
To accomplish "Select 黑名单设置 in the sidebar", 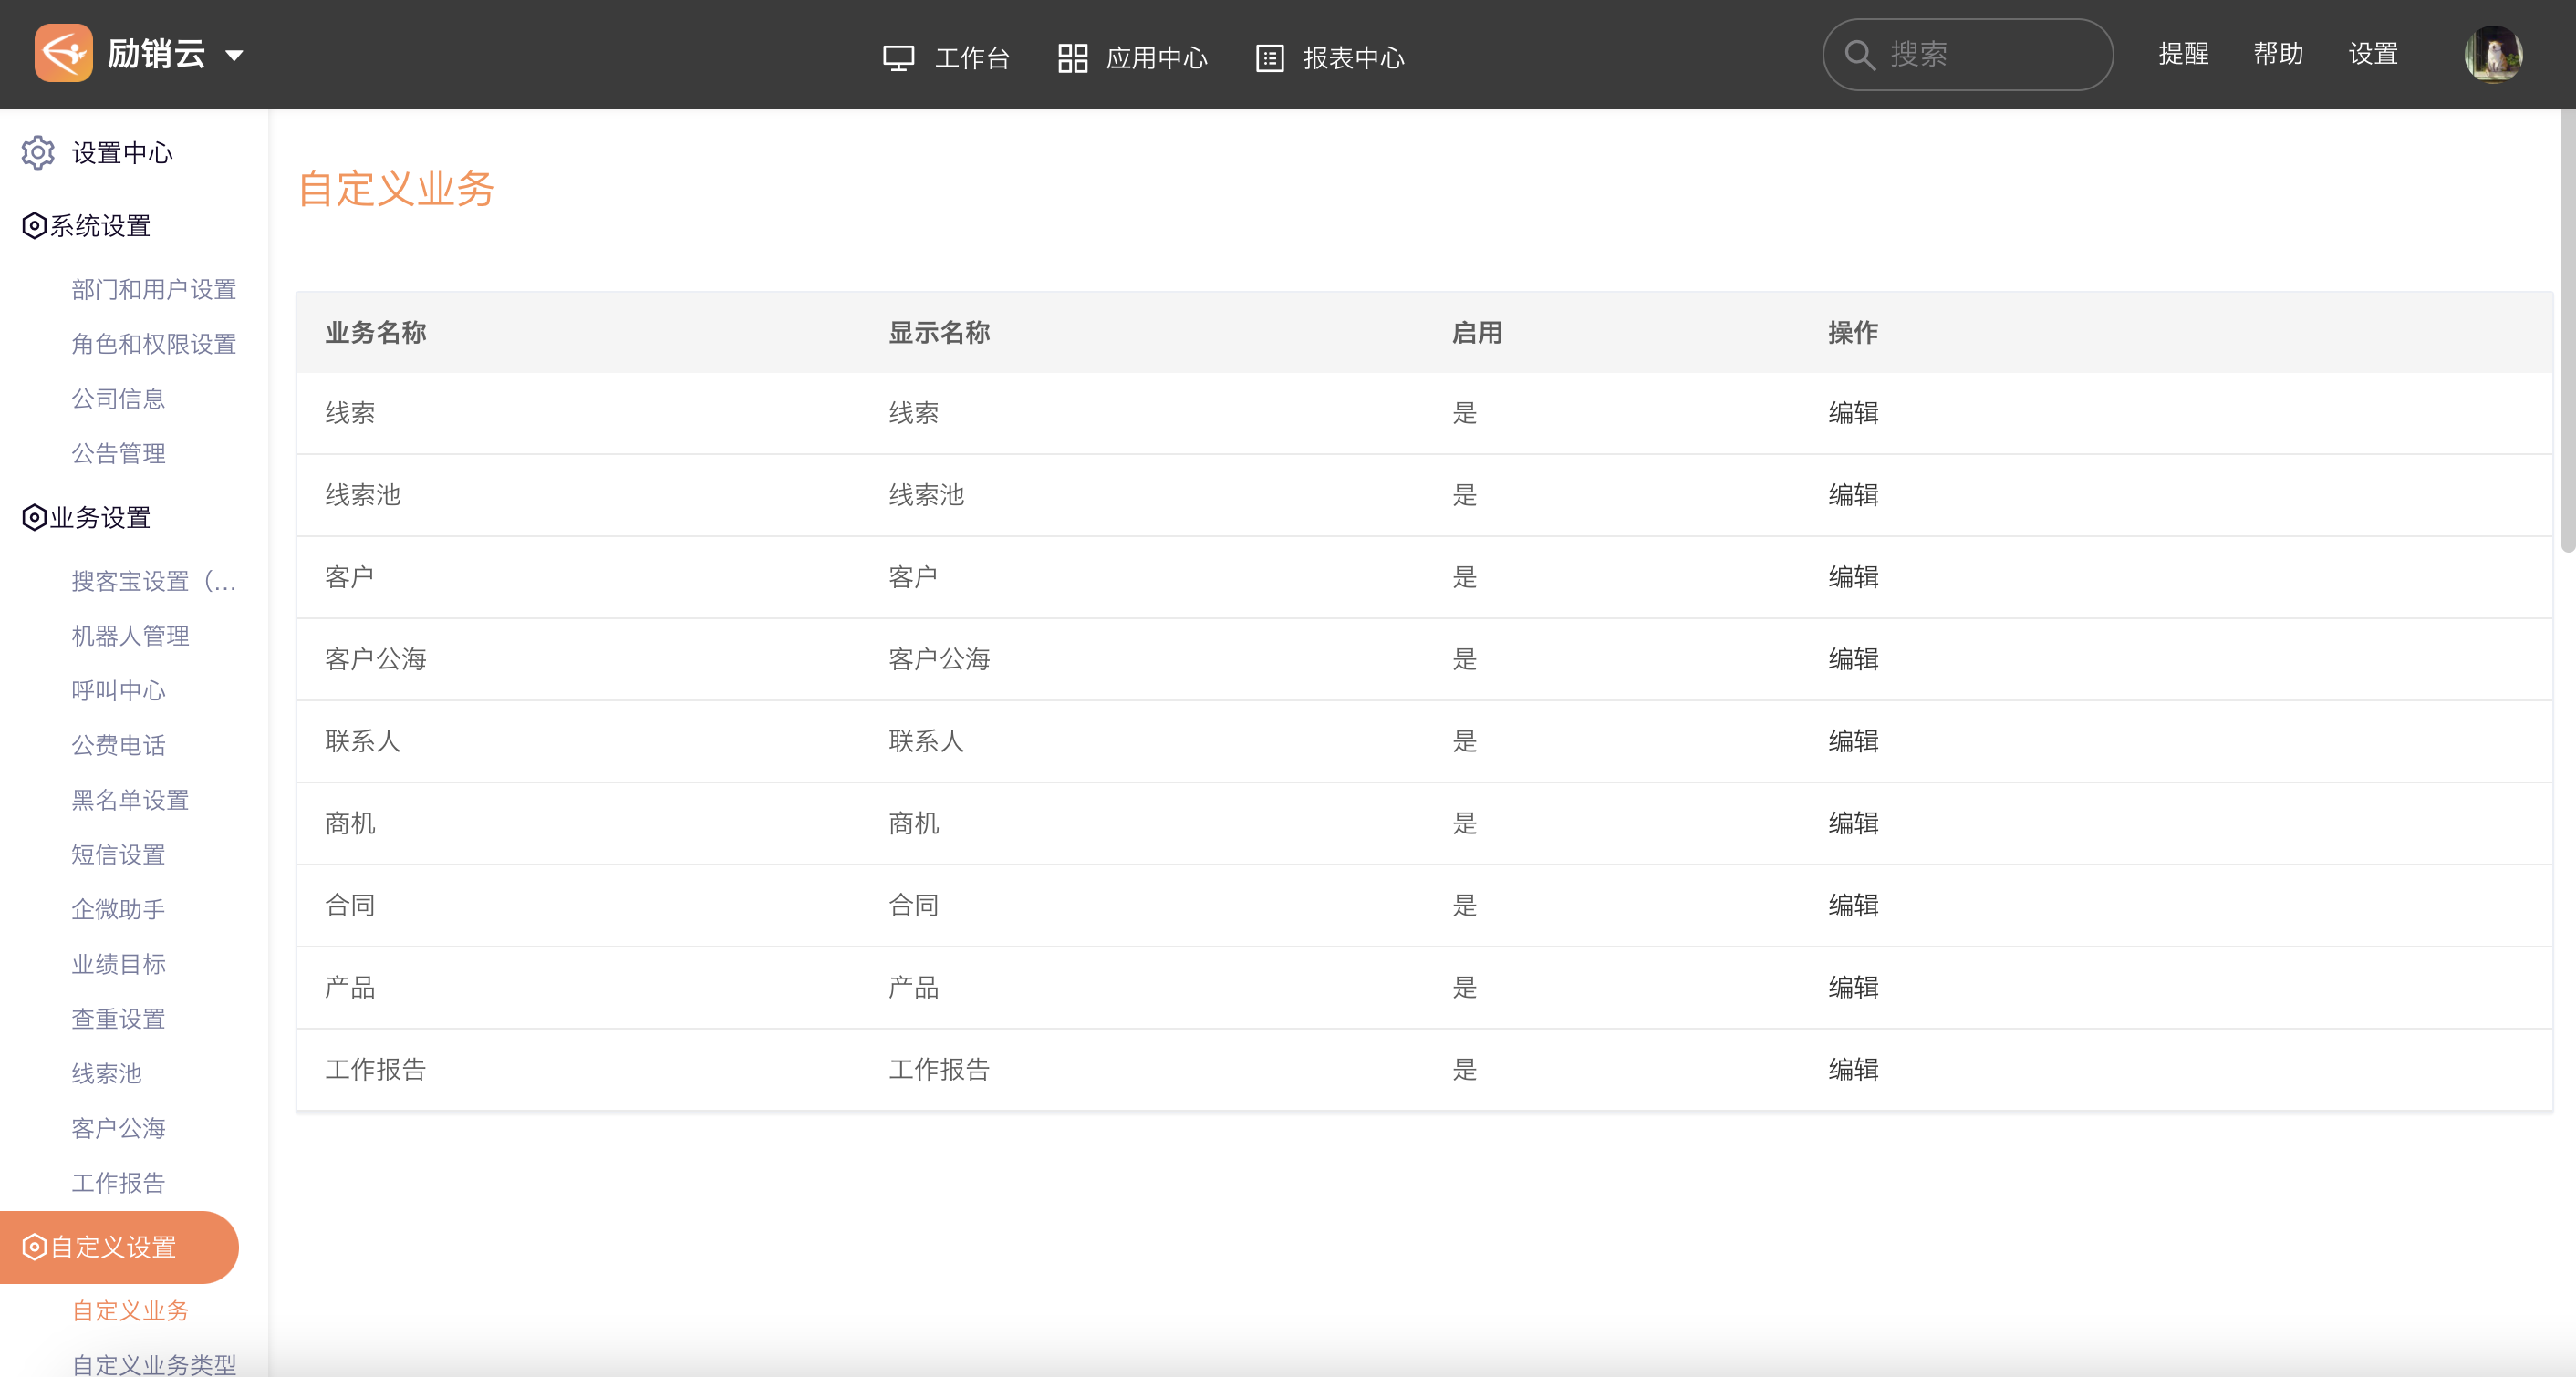I will [x=130, y=800].
